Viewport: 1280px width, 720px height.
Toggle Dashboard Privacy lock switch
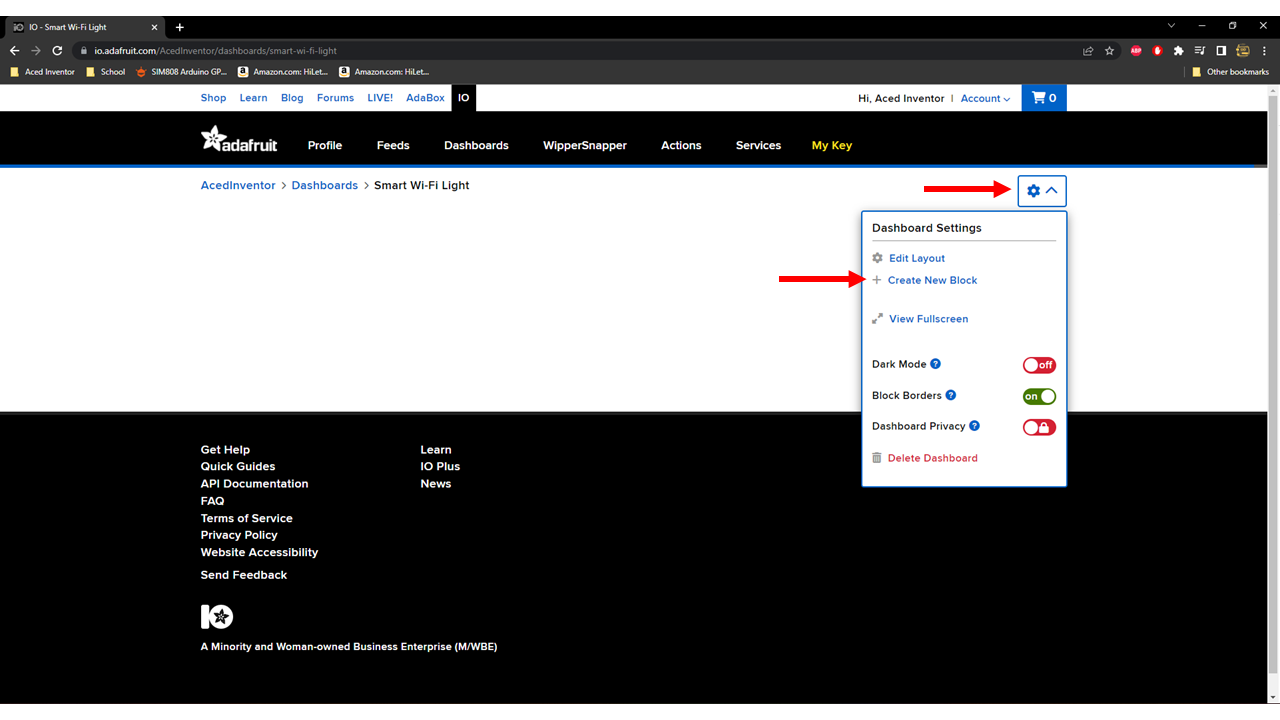[x=1039, y=427]
